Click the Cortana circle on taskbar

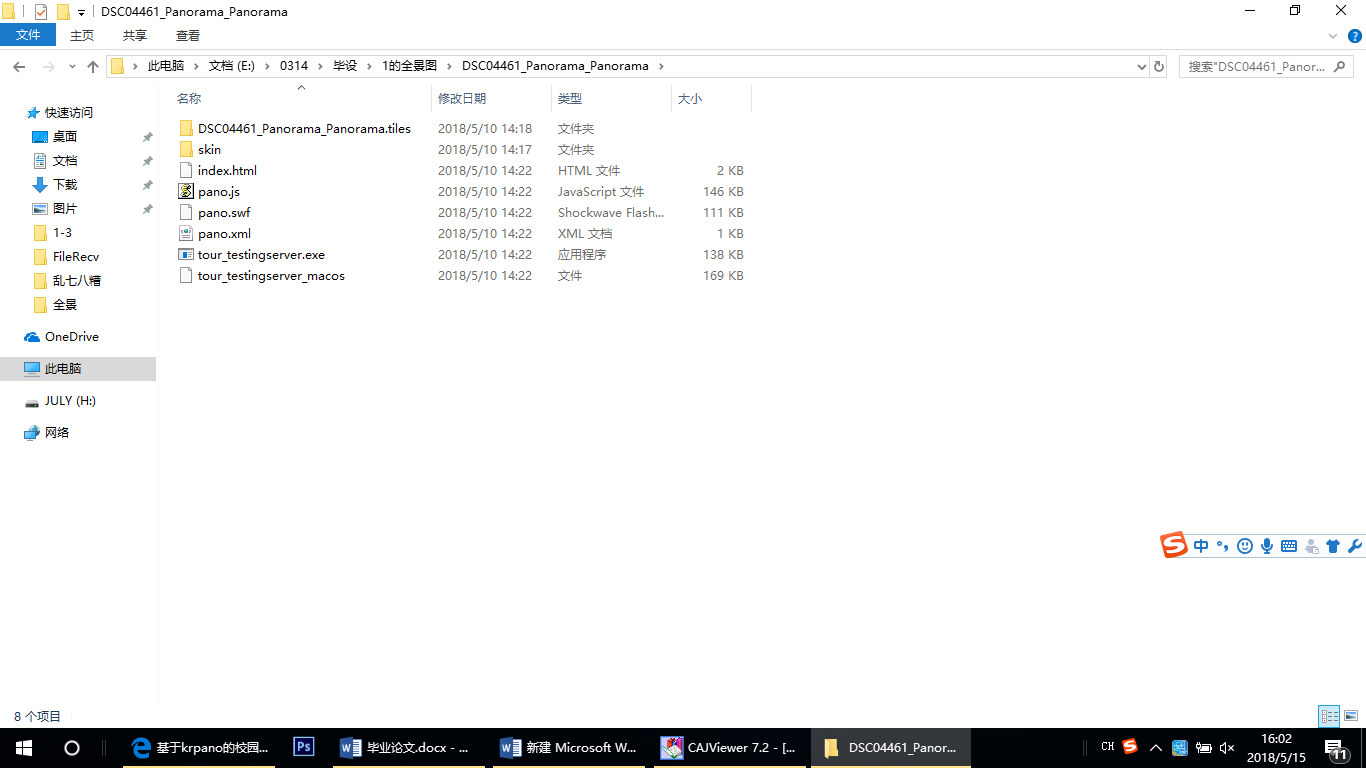72,747
